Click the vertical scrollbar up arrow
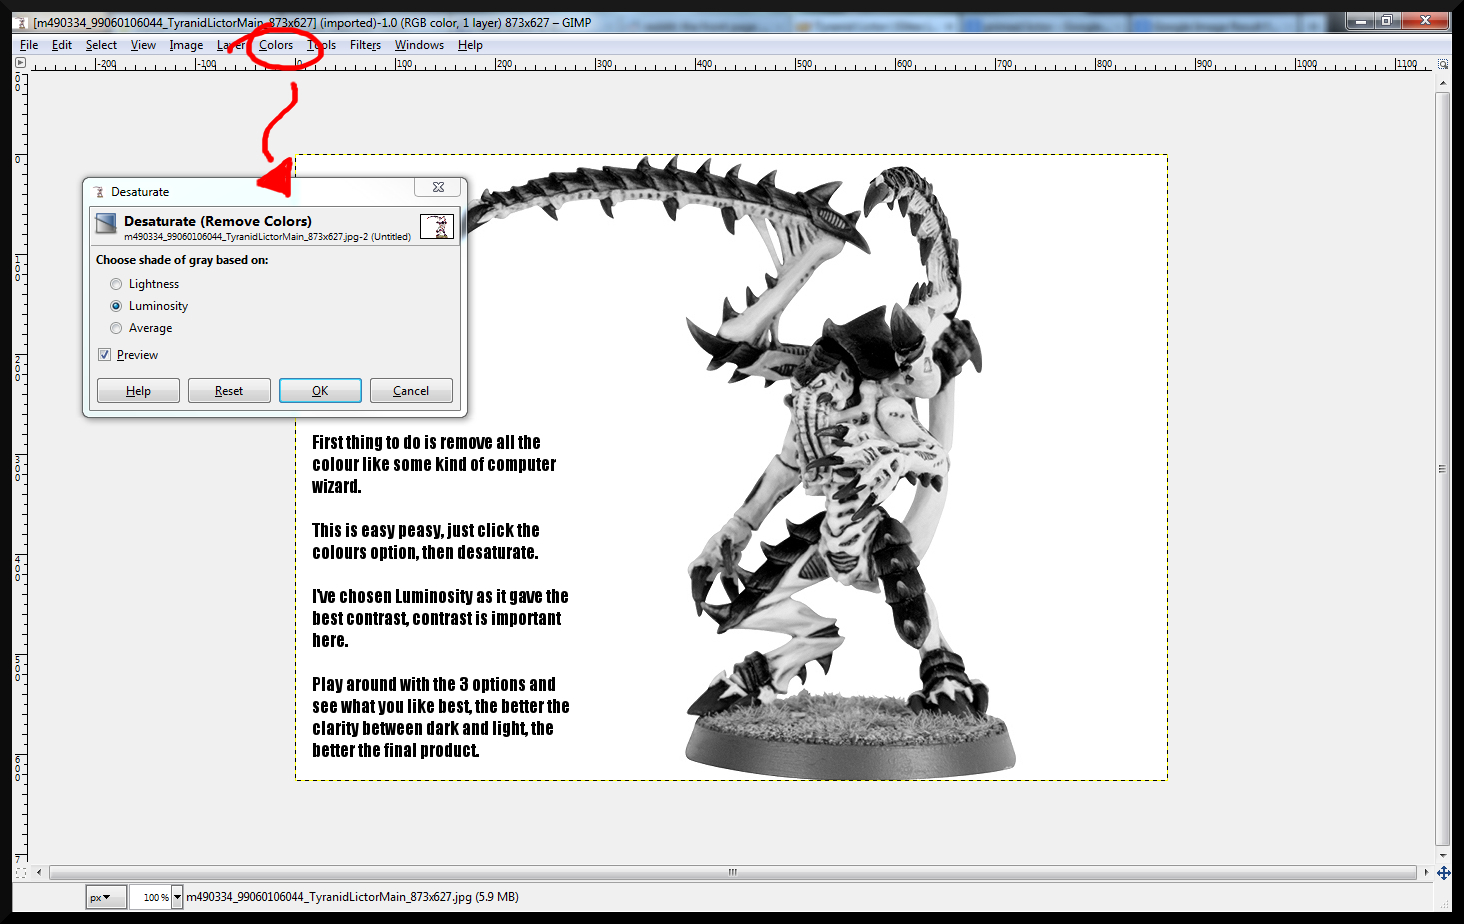Viewport: 1464px width, 924px height. point(1442,84)
